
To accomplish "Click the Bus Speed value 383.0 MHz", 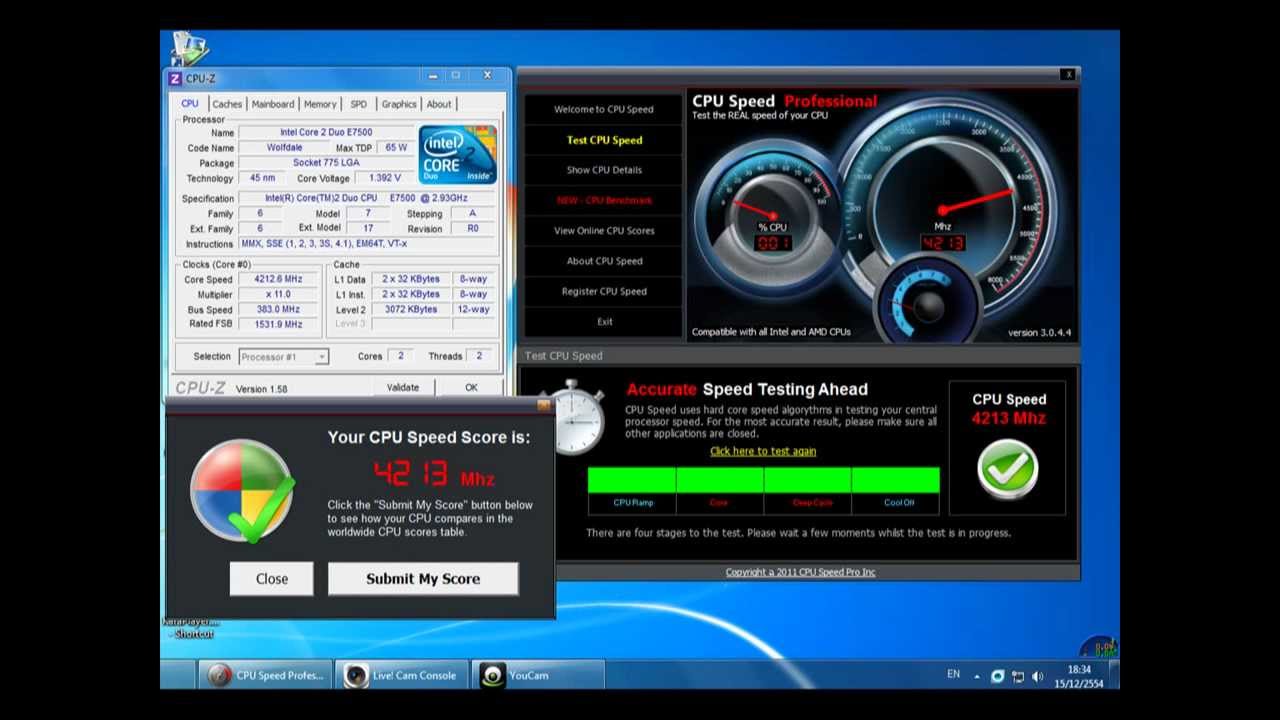I will pyautogui.click(x=277, y=310).
